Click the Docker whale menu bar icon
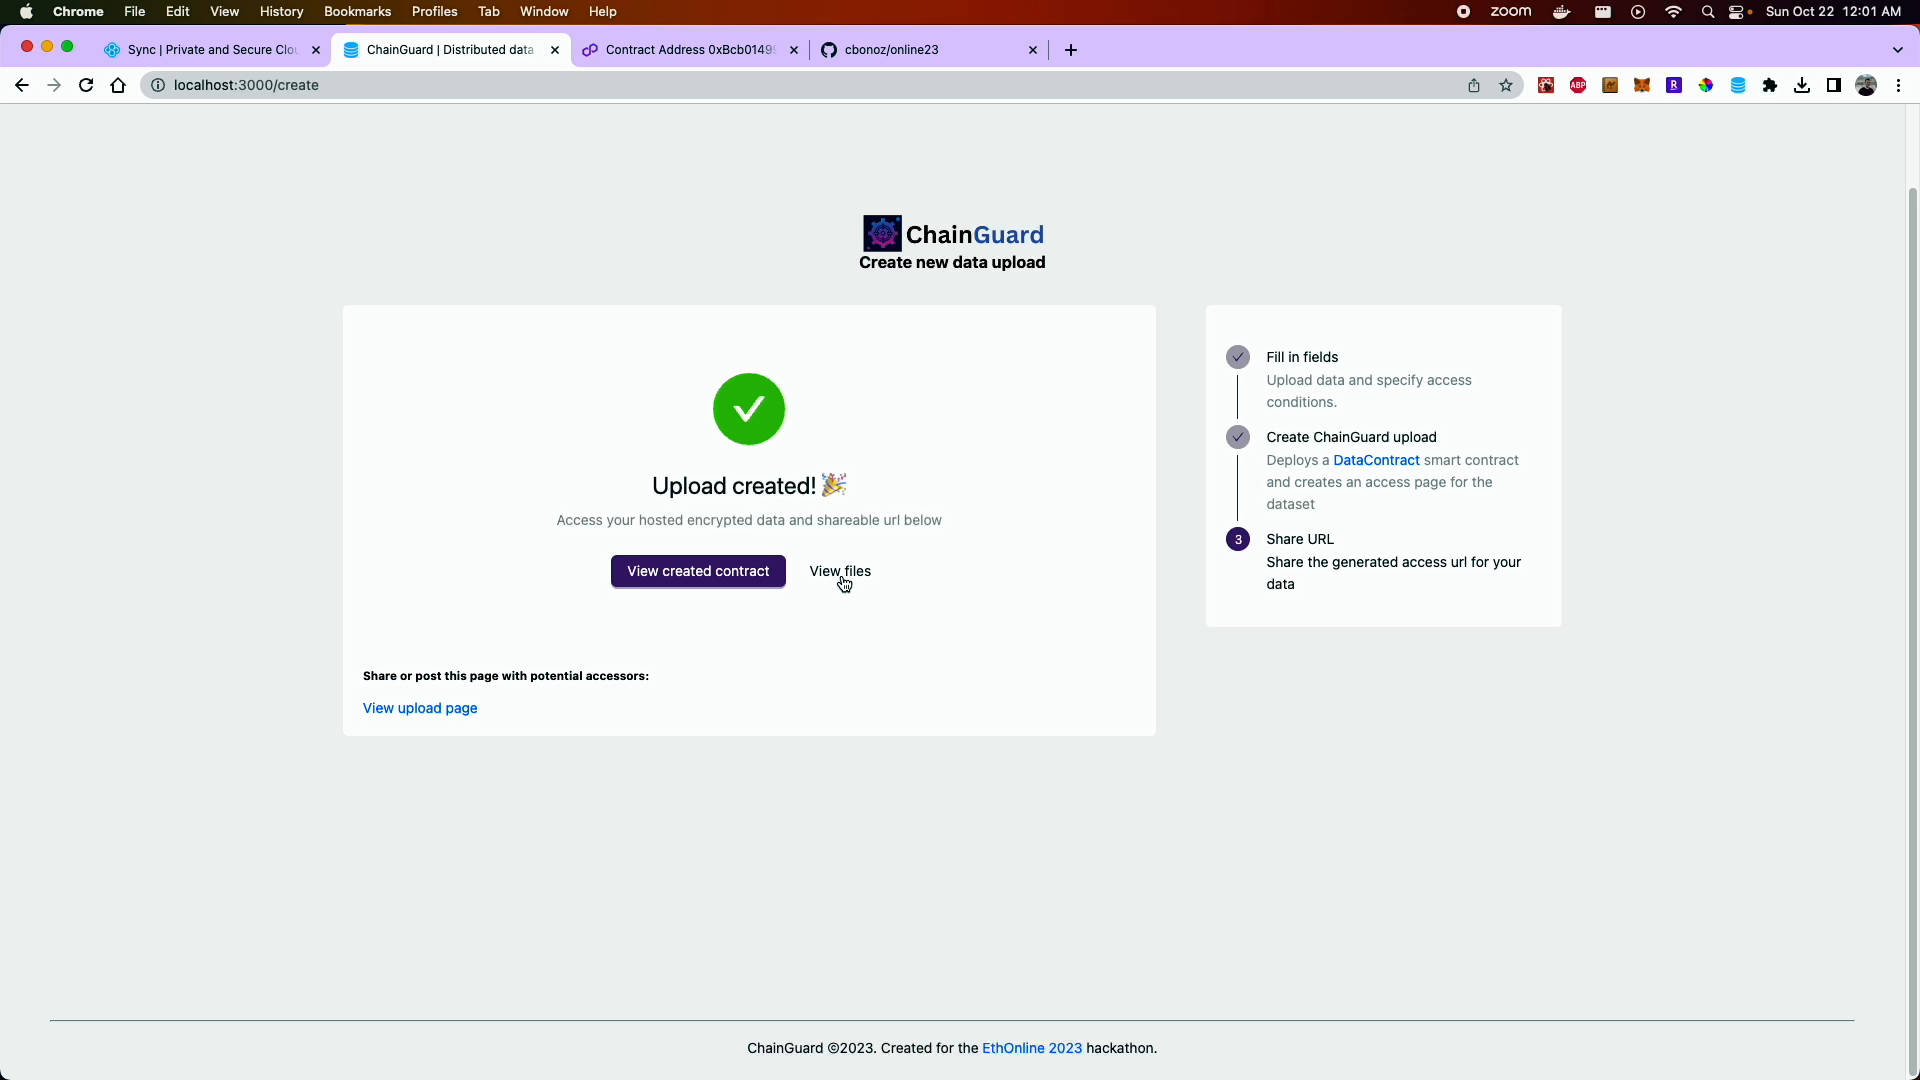 tap(1562, 12)
